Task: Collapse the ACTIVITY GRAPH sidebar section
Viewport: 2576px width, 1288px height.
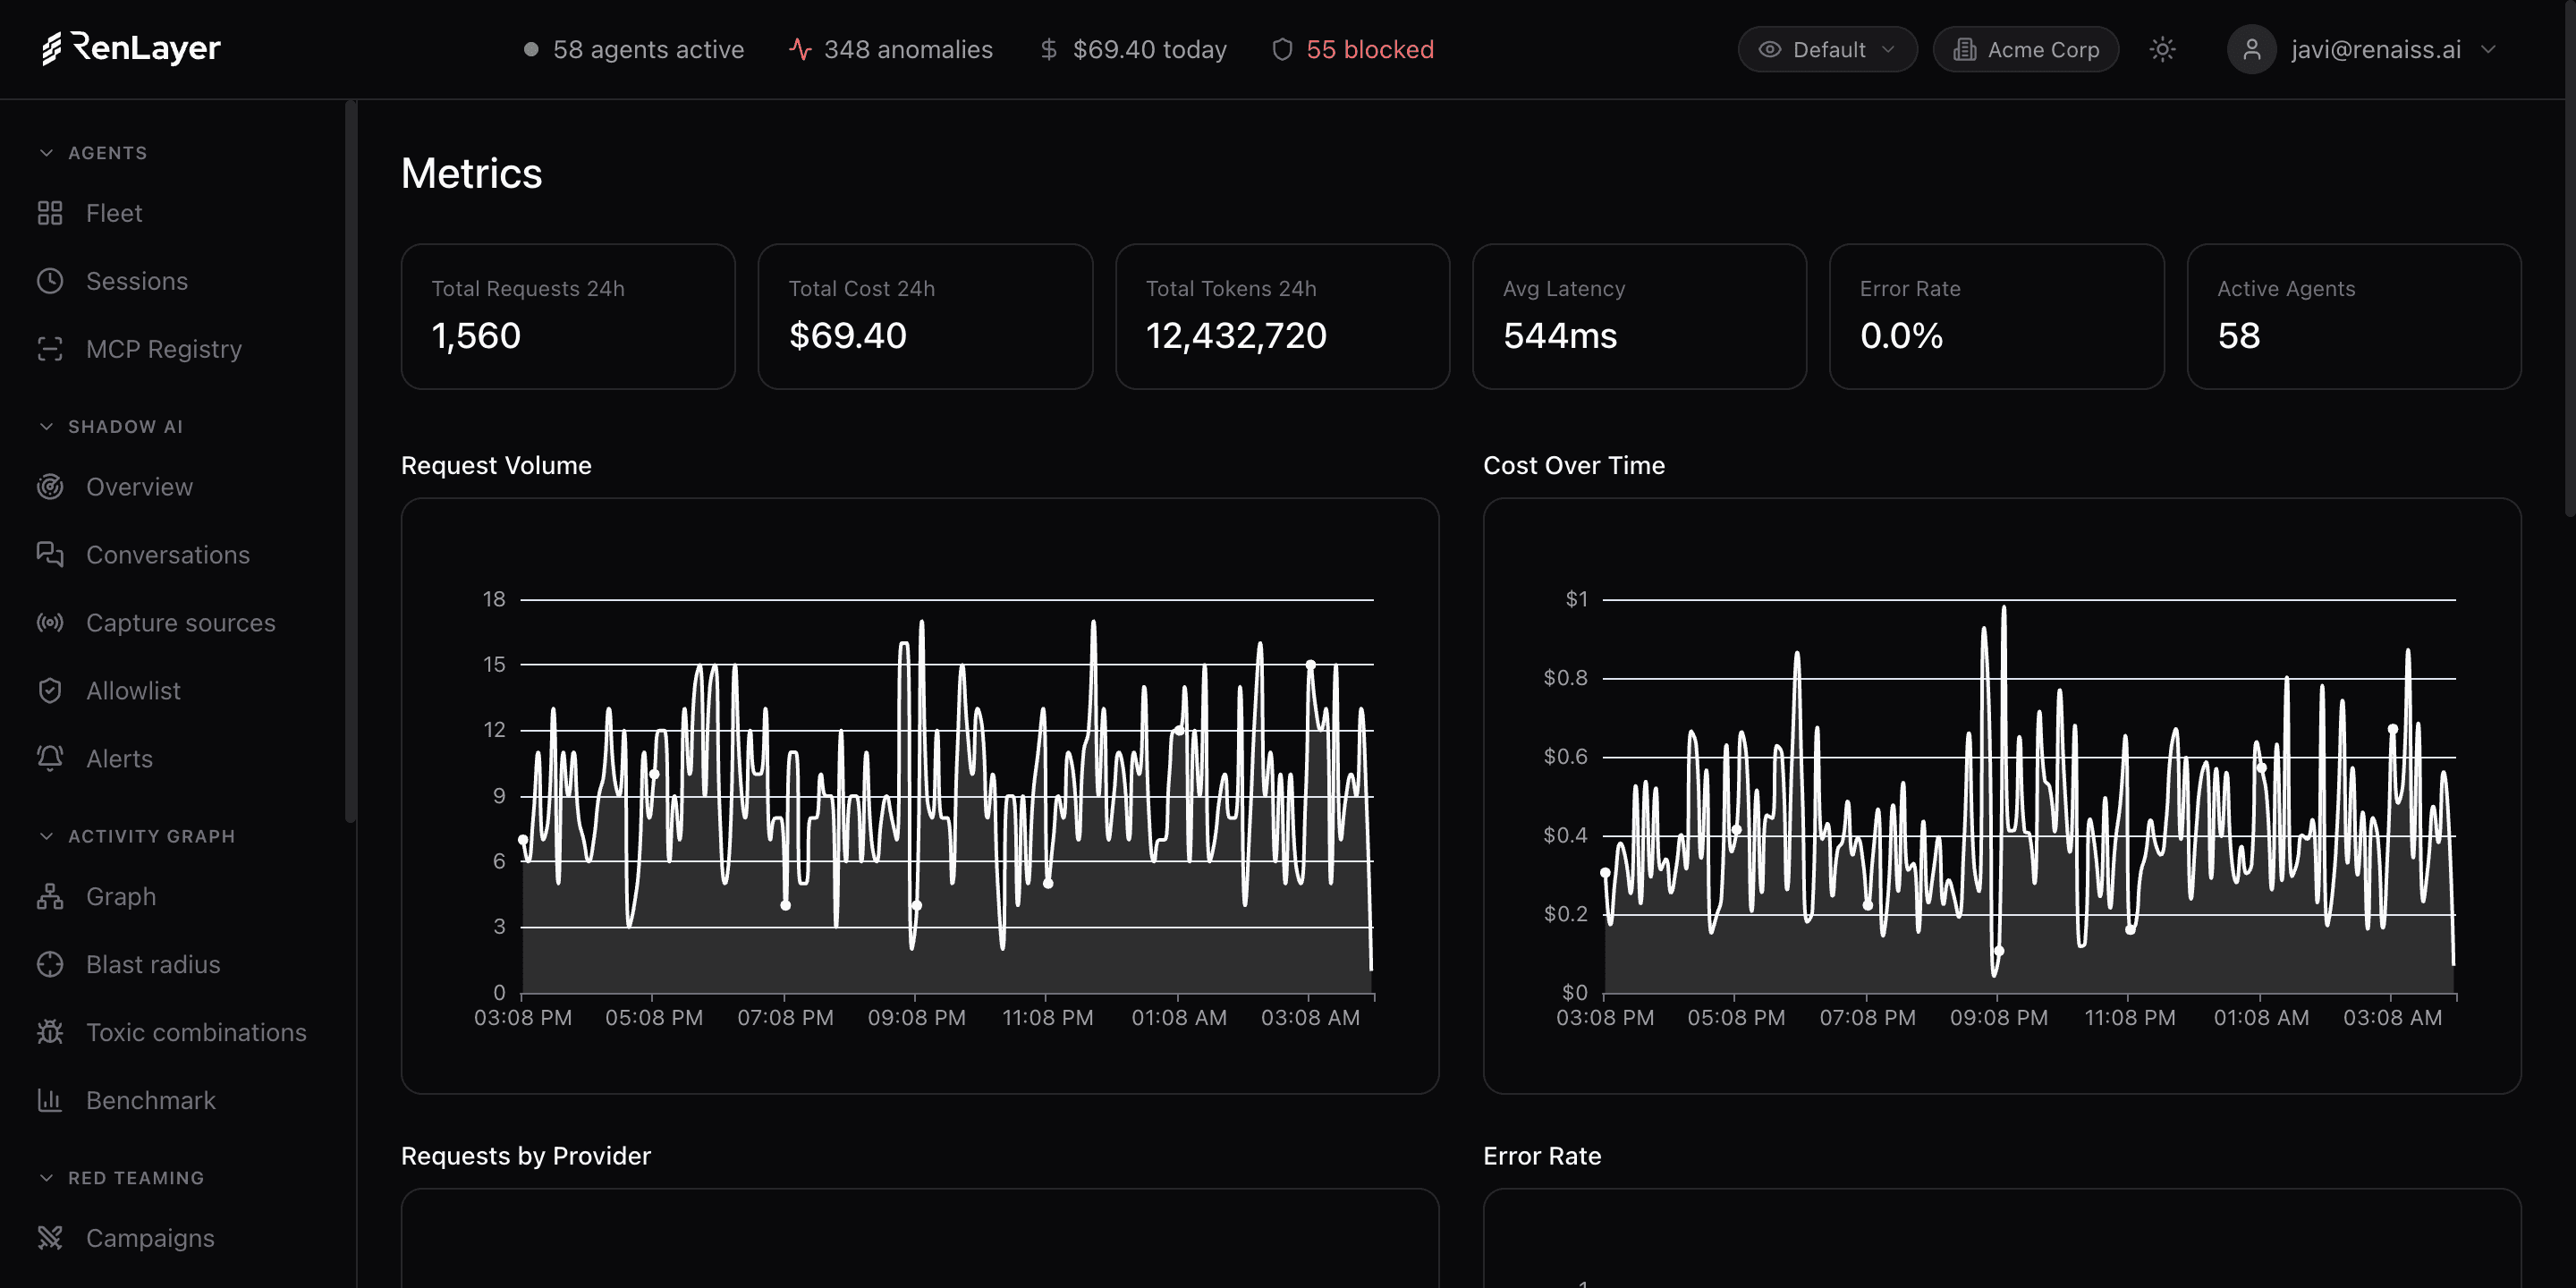Action: (137, 836)
